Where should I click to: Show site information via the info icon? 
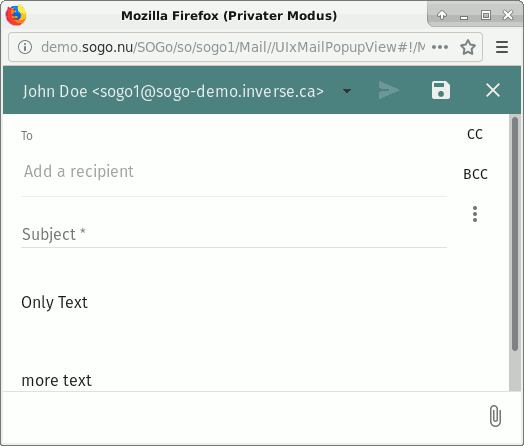click(x=25, y=47)
